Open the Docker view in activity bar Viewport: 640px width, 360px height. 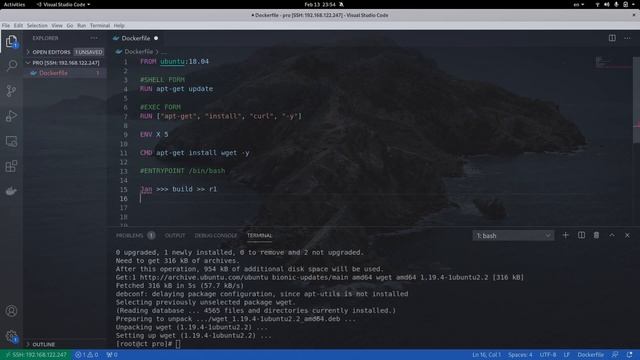click(11, 191)
